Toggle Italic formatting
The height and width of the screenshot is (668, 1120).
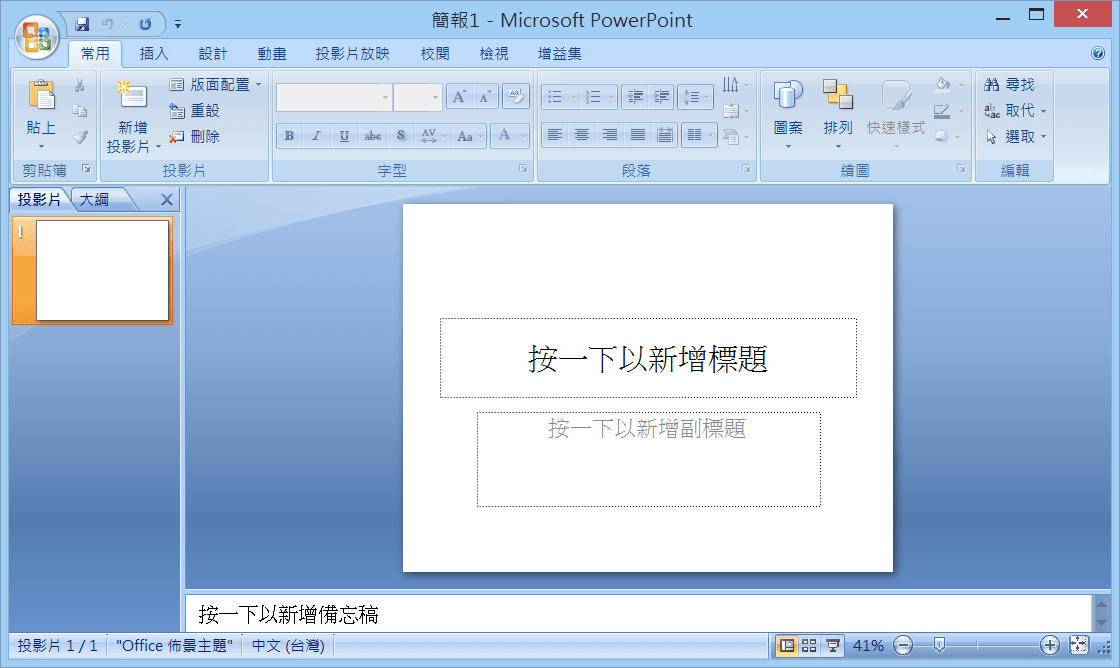coord(316,135)
